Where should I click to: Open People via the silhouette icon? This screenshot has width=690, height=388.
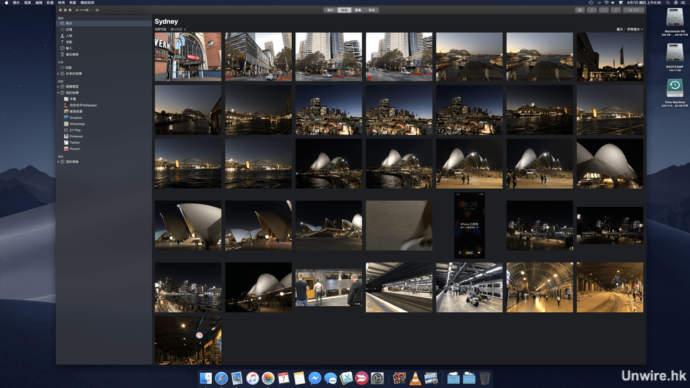coord(62,36)
